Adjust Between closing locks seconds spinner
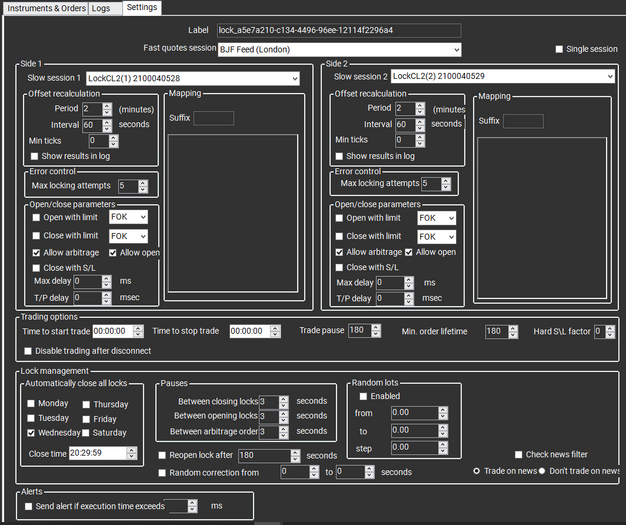 [x=283, y=401]
